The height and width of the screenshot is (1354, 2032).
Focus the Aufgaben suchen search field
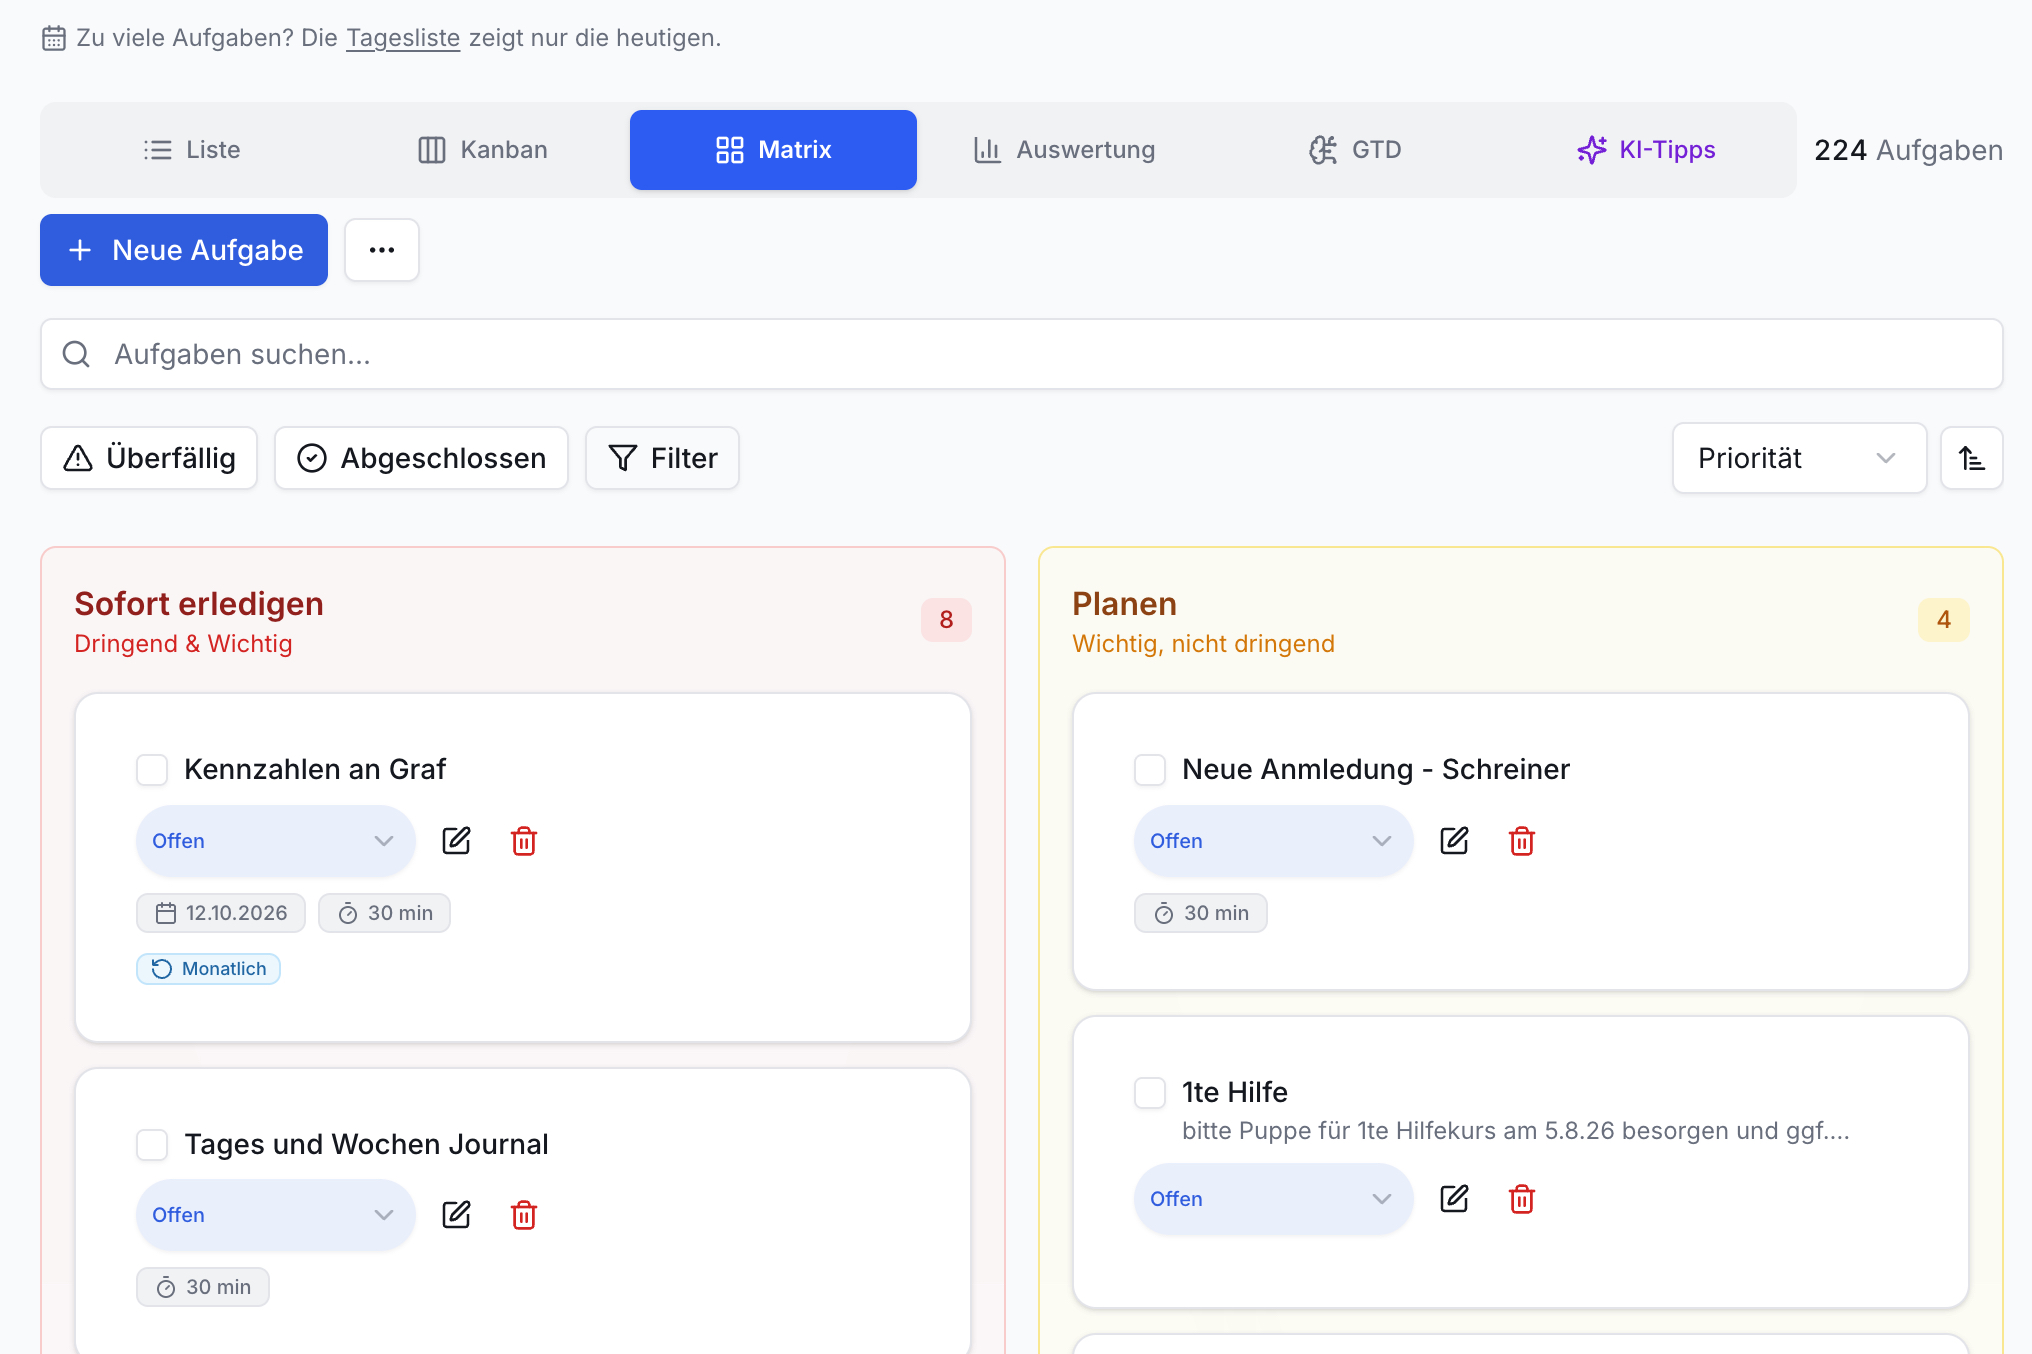point(1021,354)
